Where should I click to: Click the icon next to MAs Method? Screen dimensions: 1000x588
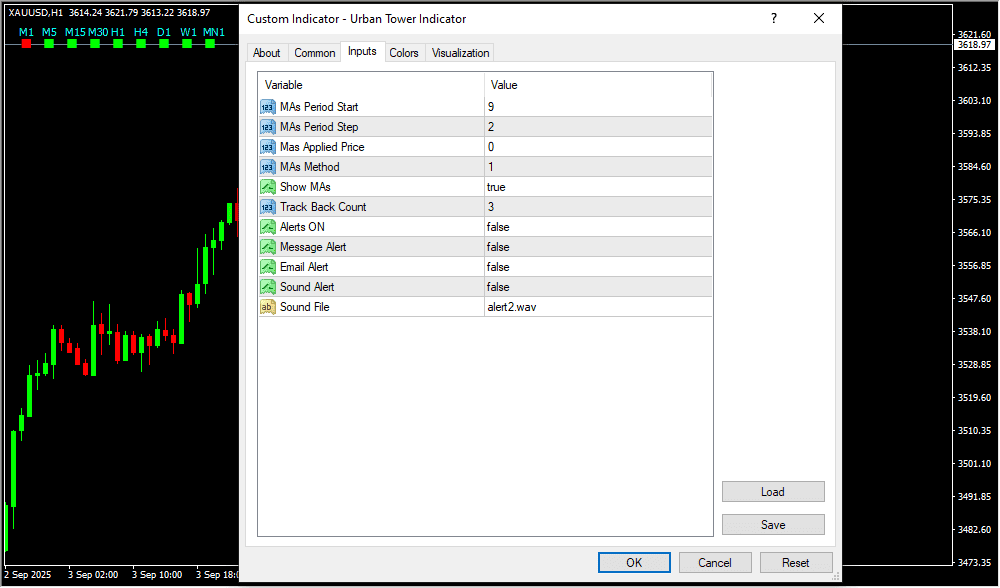click(x=268, y=167)
